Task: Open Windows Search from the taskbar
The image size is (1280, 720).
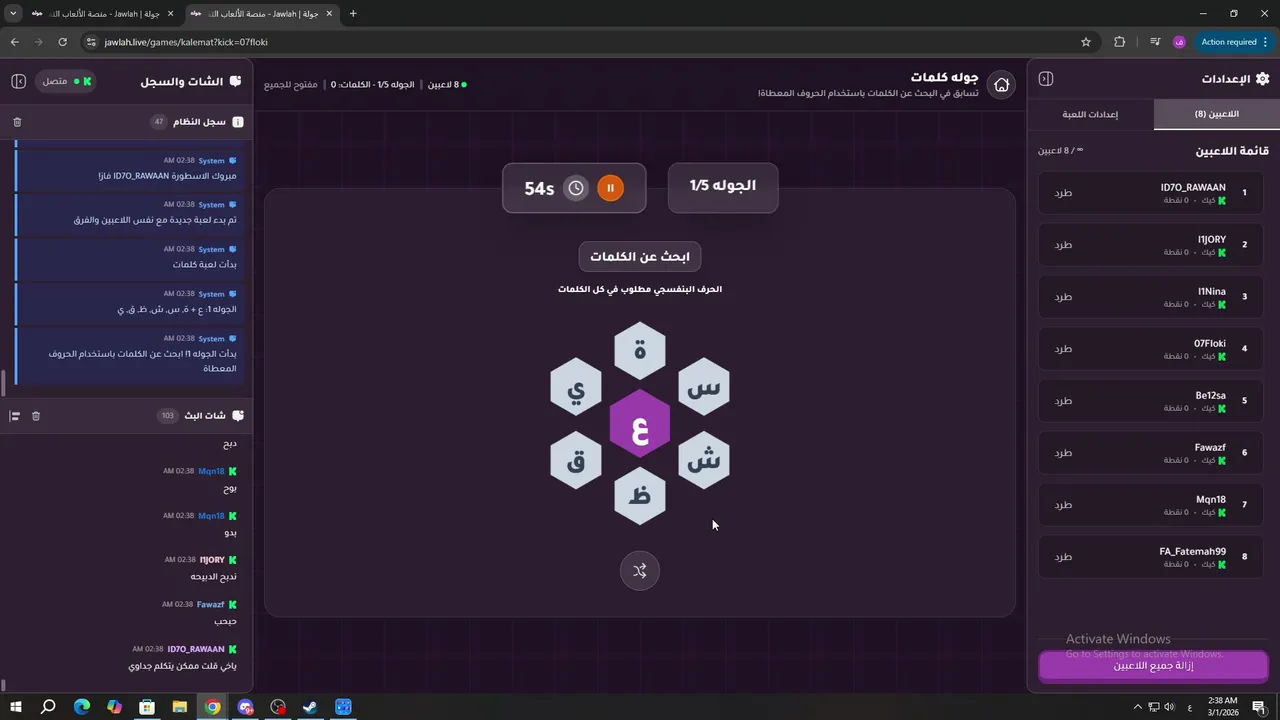Action: pos(48,707)
